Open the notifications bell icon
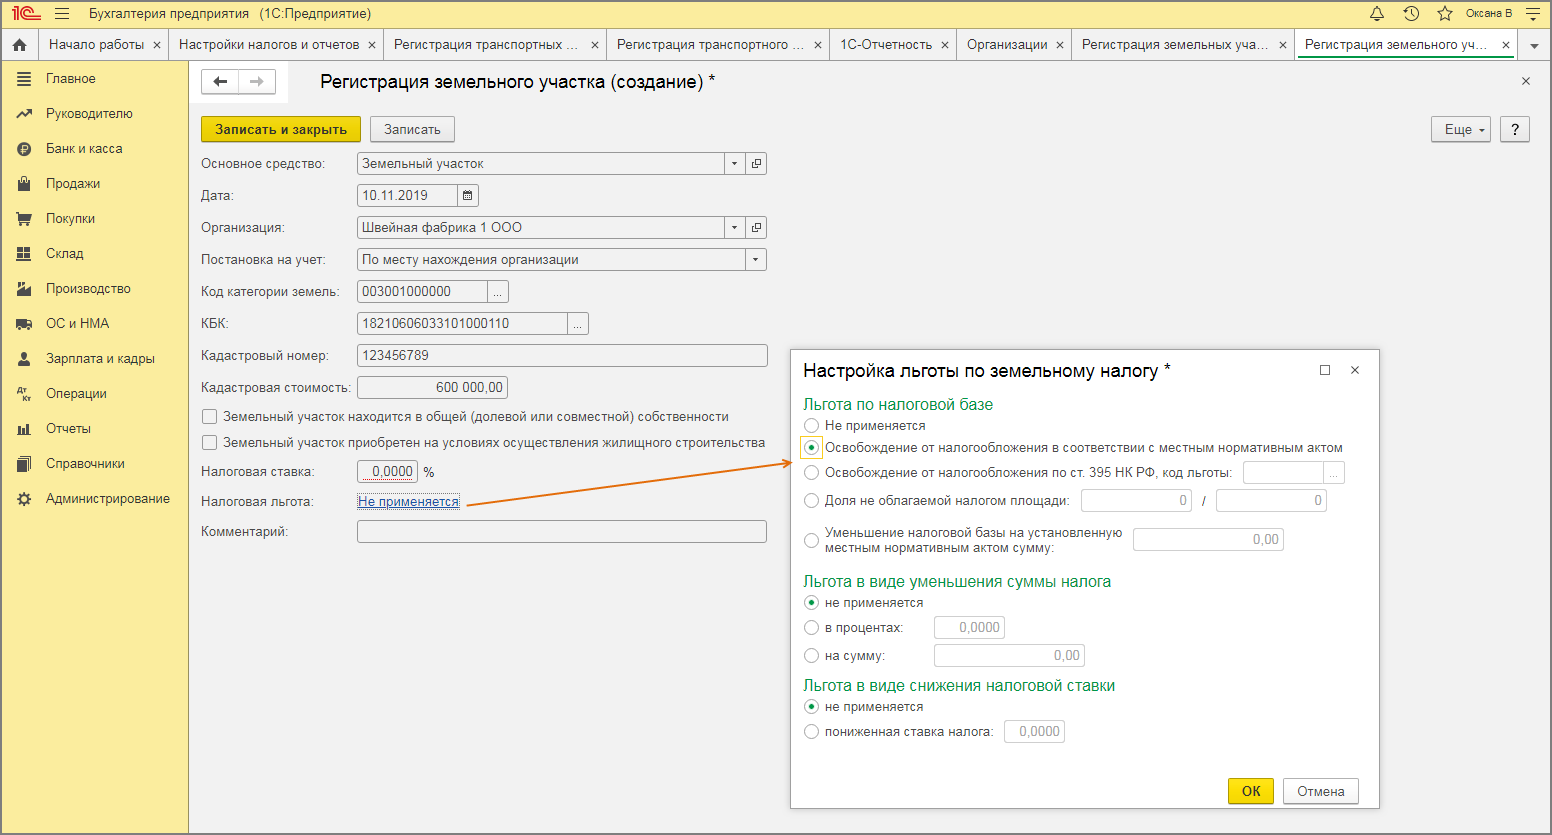 tap(1377, 14)
